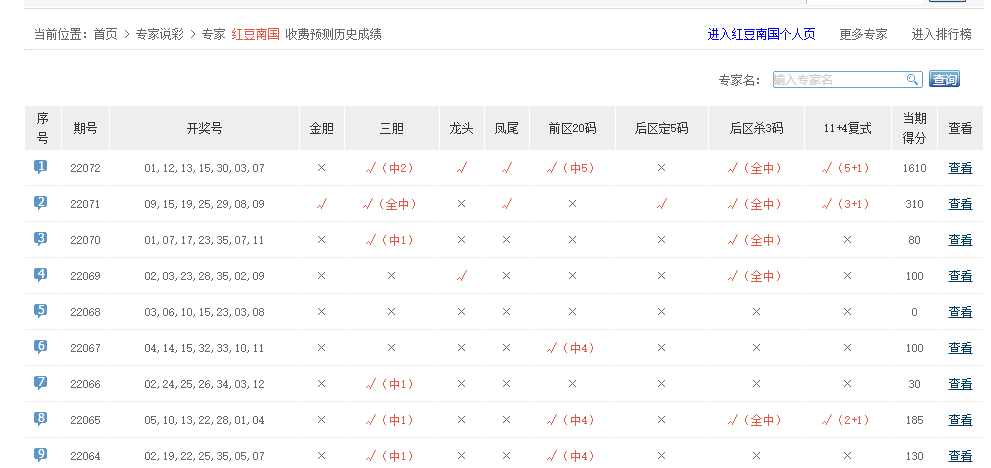Open the 更多专家 link
991x468 pixels.
pyautogui.click(x=863, y=34)
